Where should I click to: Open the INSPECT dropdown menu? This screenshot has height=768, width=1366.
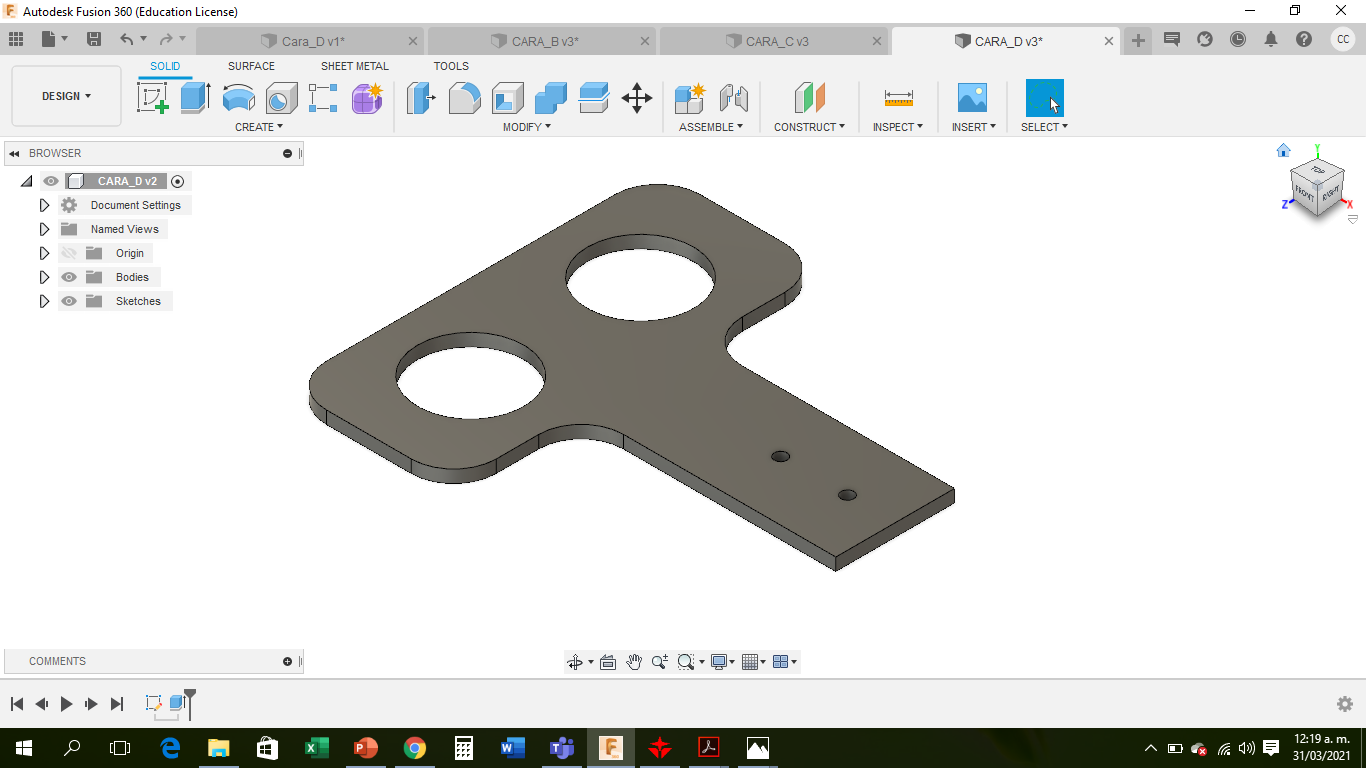(898, 127)
